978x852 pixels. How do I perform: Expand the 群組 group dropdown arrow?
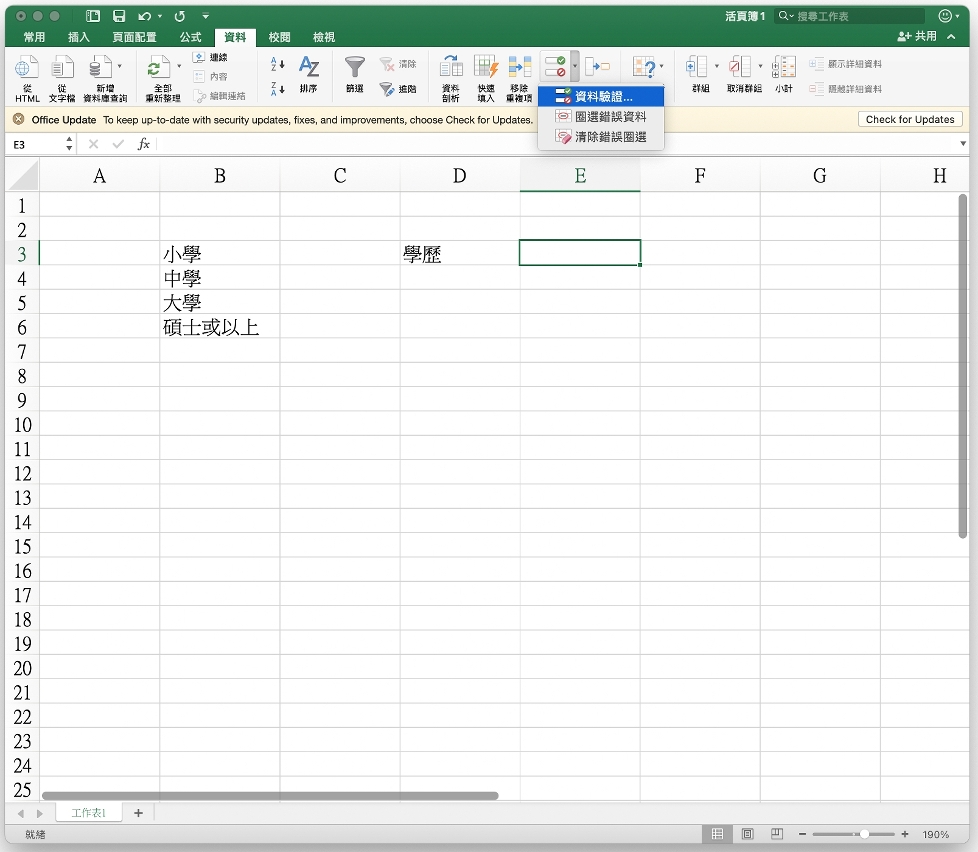click(x=716, y=67)
